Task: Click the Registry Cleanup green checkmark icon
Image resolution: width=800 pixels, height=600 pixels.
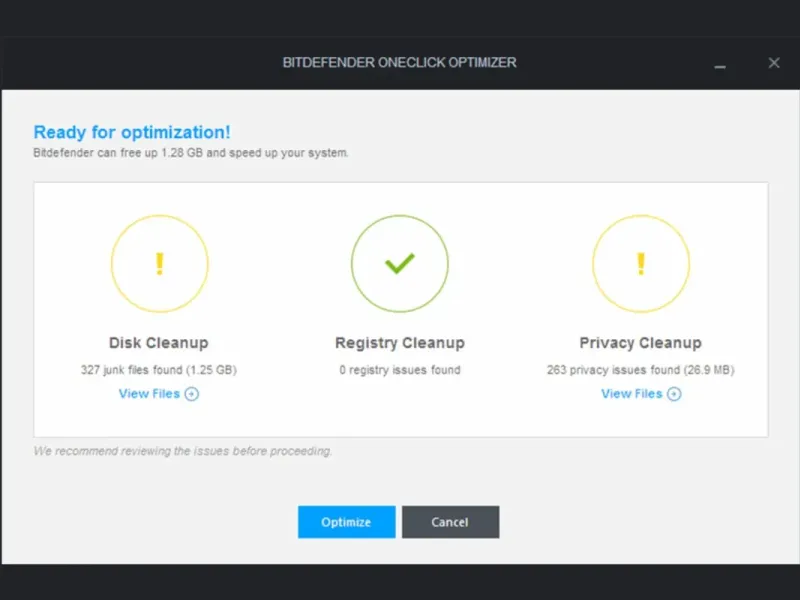Action: coord(400,264)
